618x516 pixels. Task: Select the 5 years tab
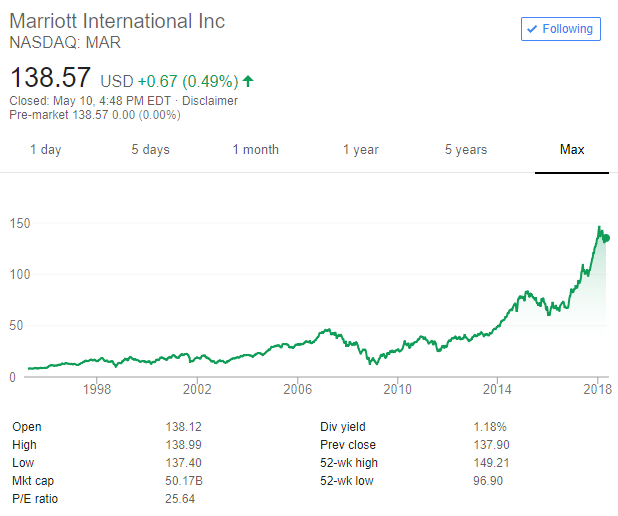click(x=466, y=150)
